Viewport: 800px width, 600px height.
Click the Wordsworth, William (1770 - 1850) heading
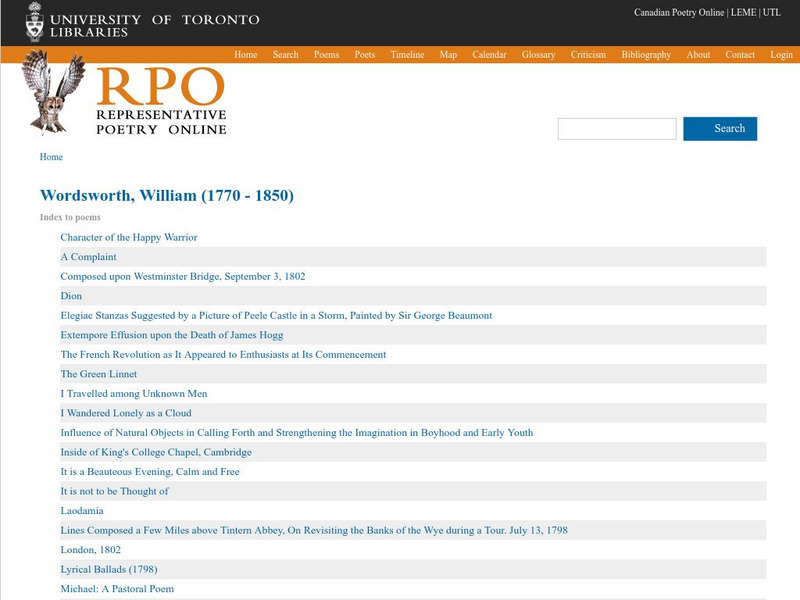[x=167, y=195]
